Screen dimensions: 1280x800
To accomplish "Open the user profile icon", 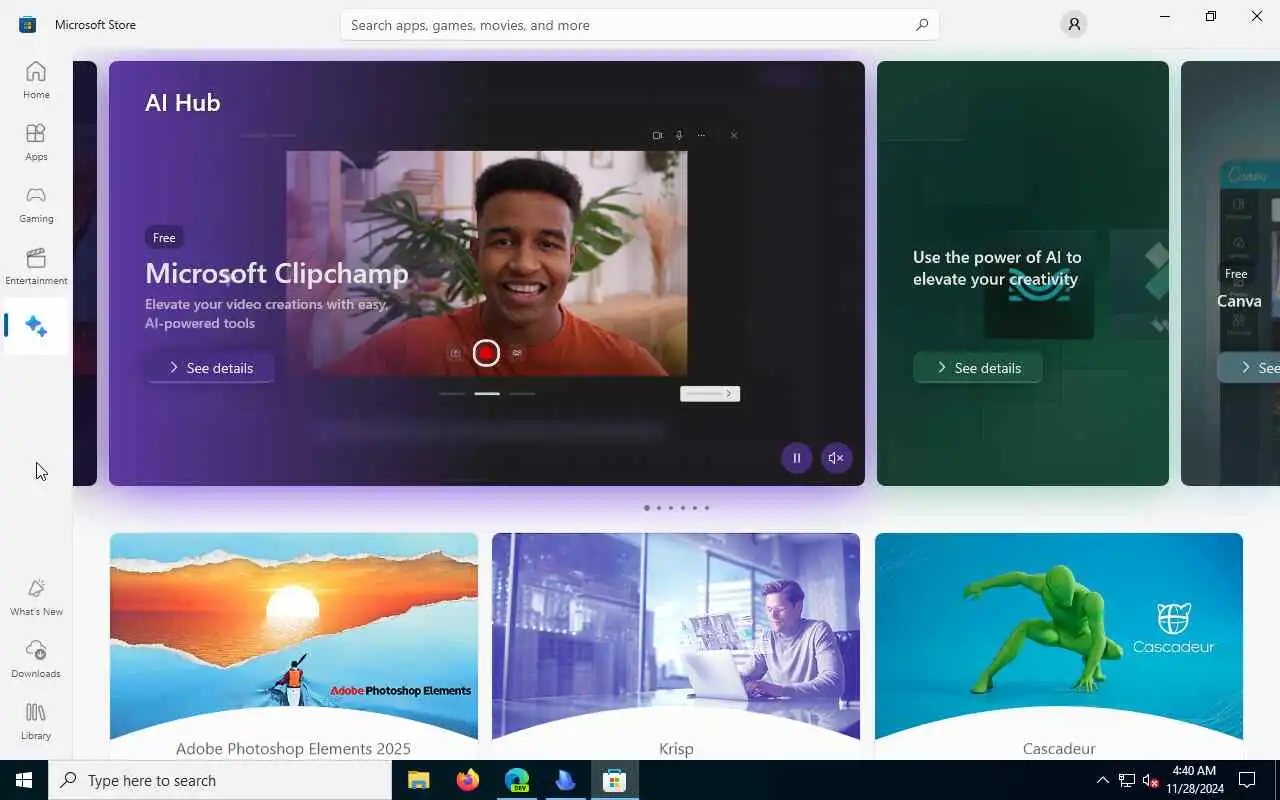I will click(x=1074, y=25).
